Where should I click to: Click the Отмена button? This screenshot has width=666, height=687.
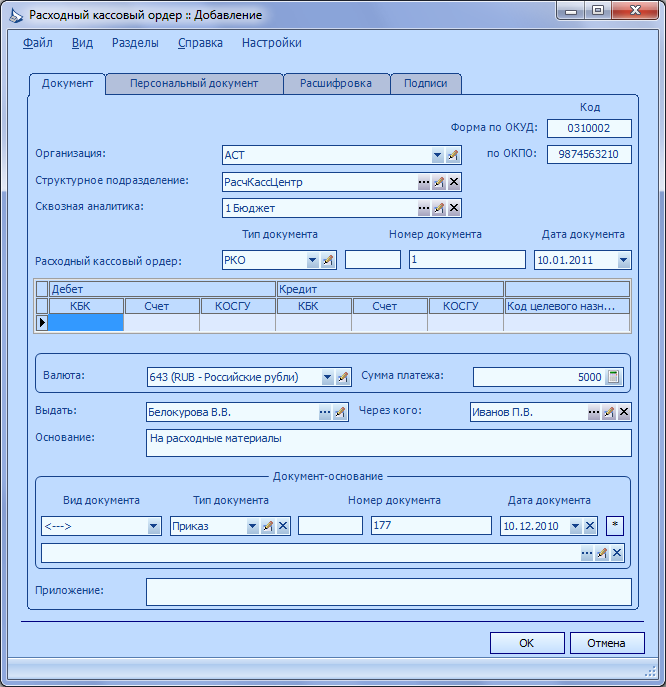pos(606,643)
